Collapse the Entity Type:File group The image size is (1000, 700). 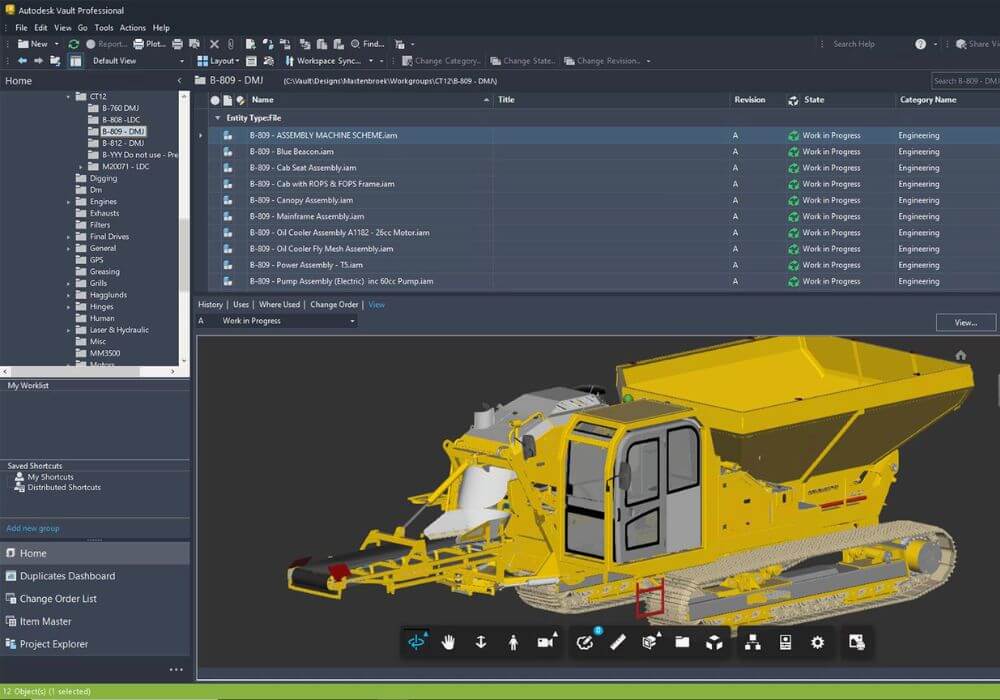[218, 118]
